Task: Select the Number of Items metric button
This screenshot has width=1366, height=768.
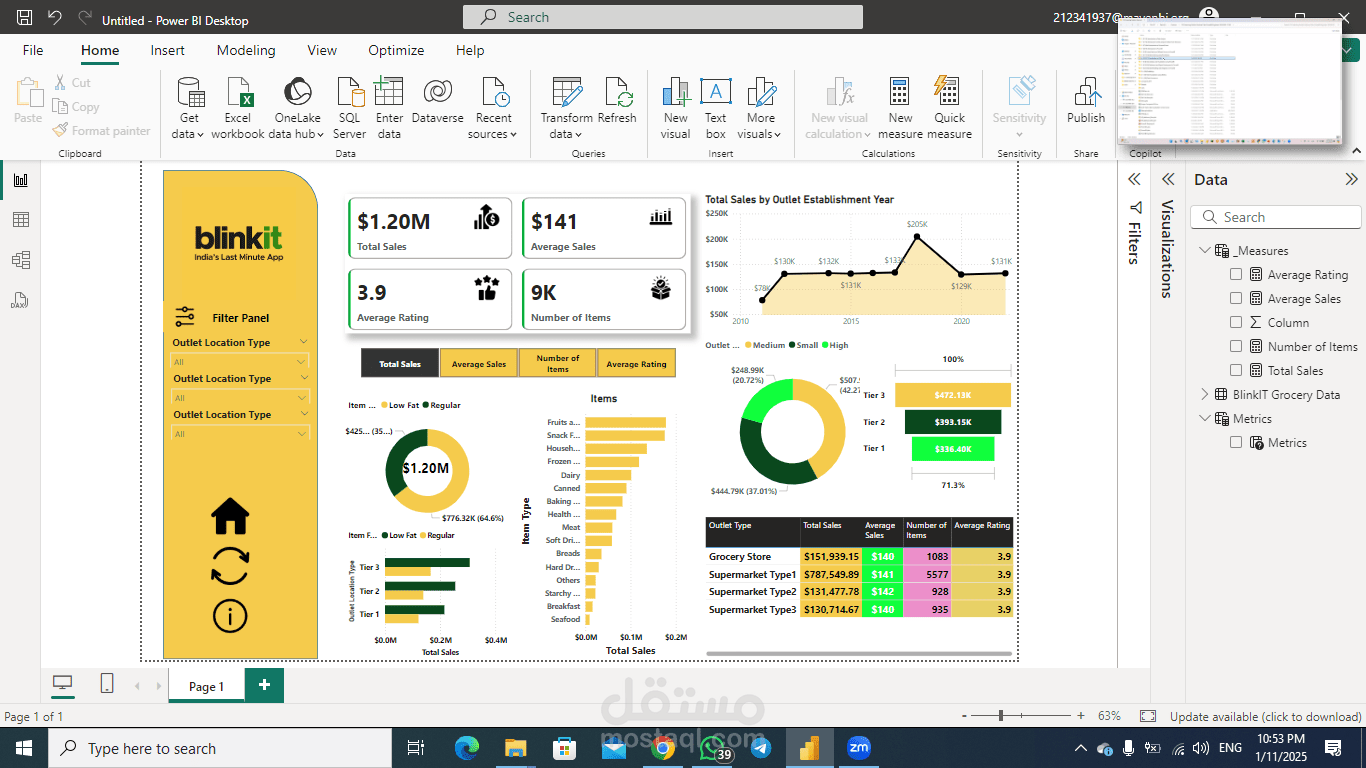Action: [558, 364]
